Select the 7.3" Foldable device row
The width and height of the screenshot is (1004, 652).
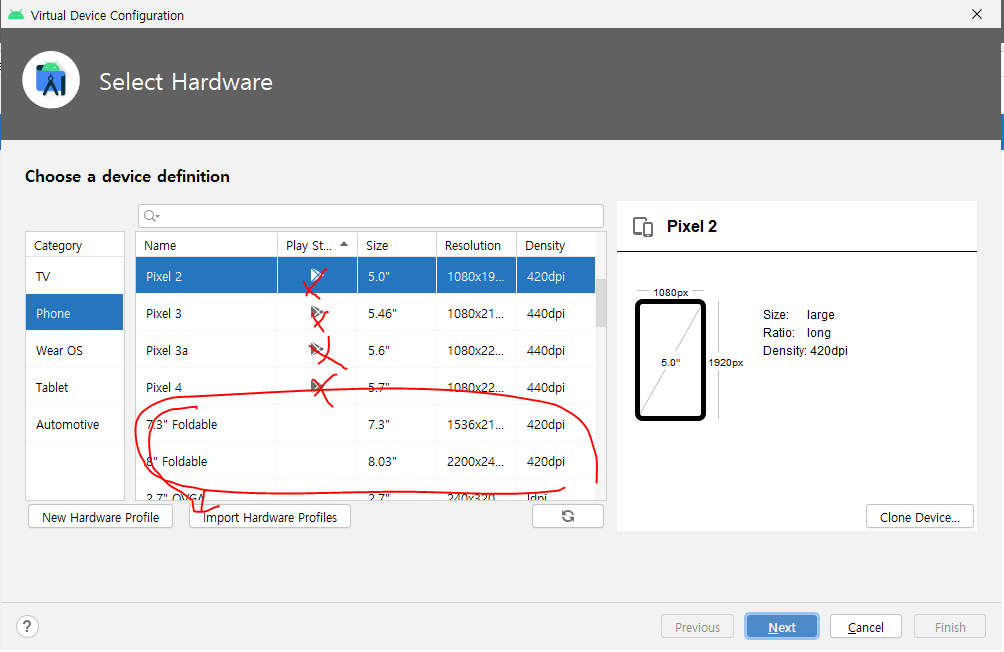(x=366, y=424)
